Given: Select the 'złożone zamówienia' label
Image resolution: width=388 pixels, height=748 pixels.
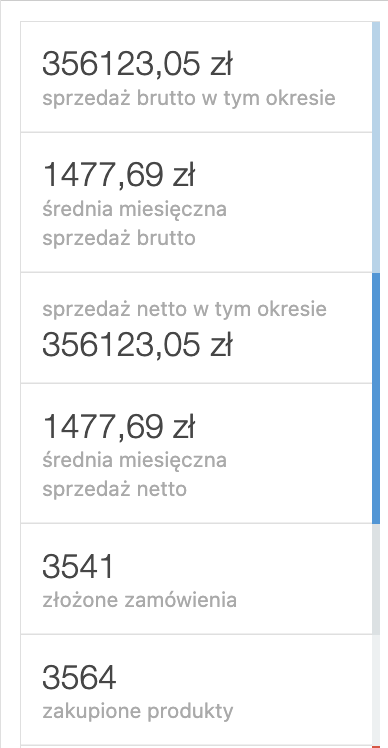Looking at the screenshot, I should click(x=139, y=600).
